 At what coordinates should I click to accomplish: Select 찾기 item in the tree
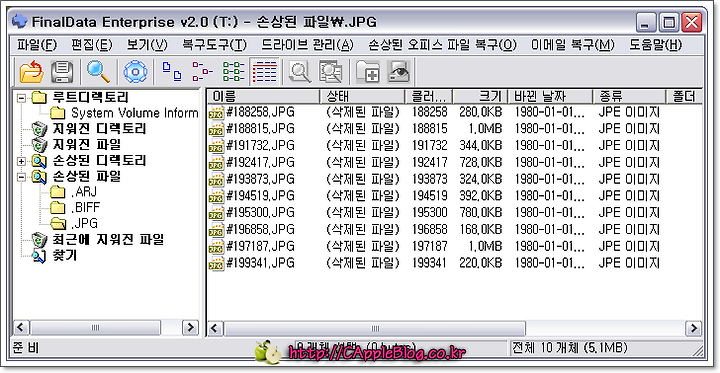(x=65, y=255)
